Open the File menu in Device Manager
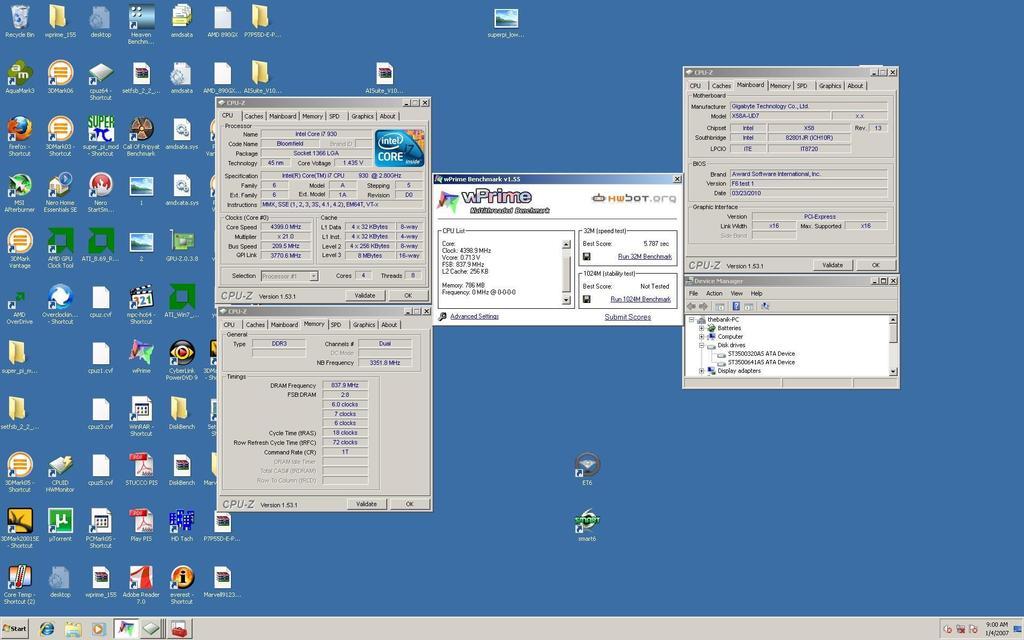Viewport: 1024px width, 640px height. tap(694, 293)
